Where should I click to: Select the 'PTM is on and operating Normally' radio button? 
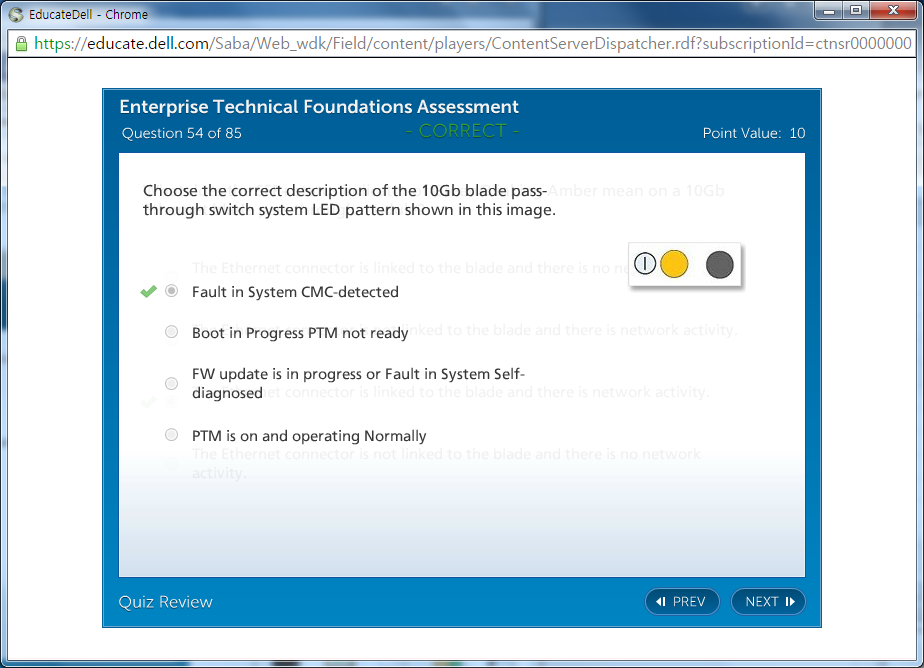(x=172, y=435)
